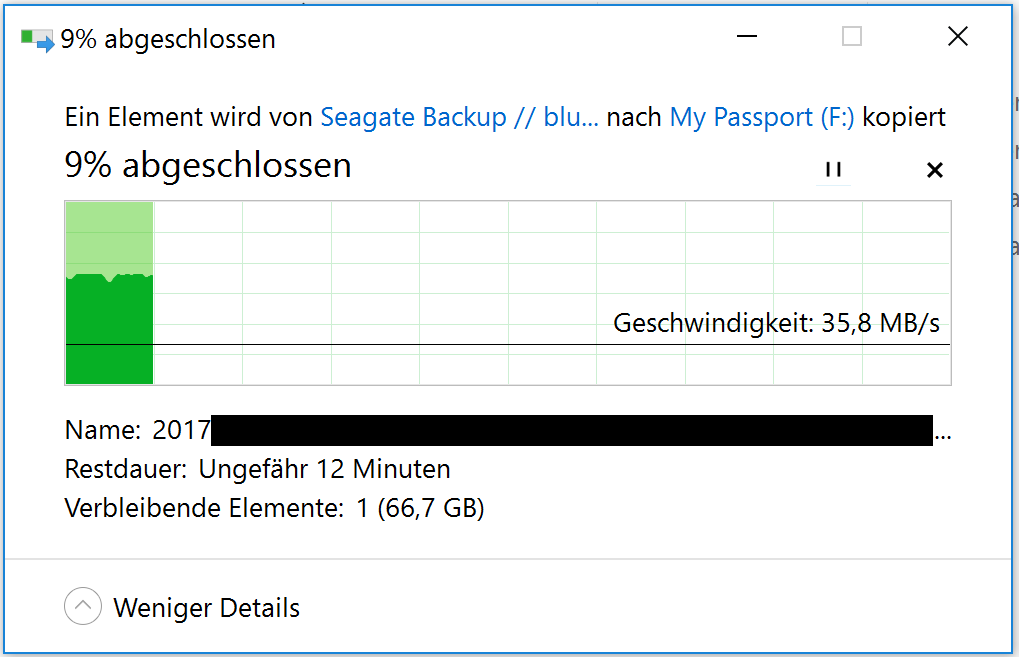The image size is (1019, 657).
Task: Open the My Passport (F:) destination link
Action: click(x=762, y=117)
